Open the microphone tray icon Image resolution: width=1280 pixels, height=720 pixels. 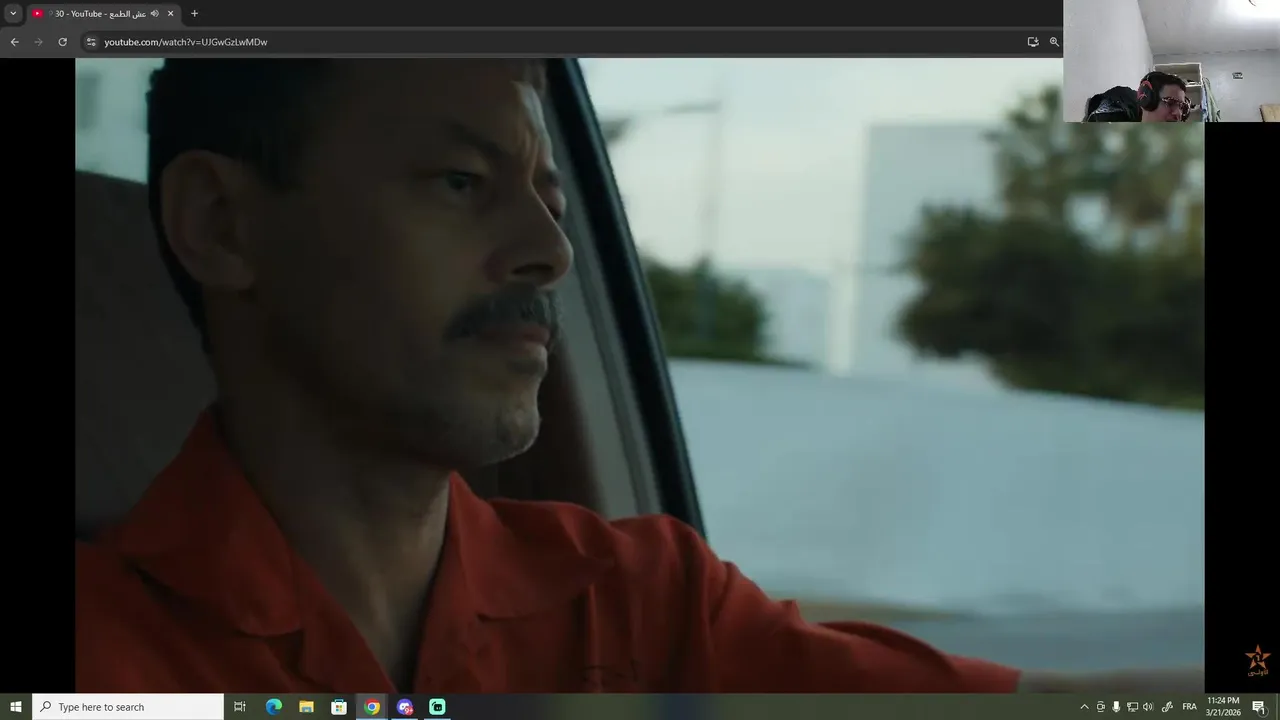click(1116, 707)
